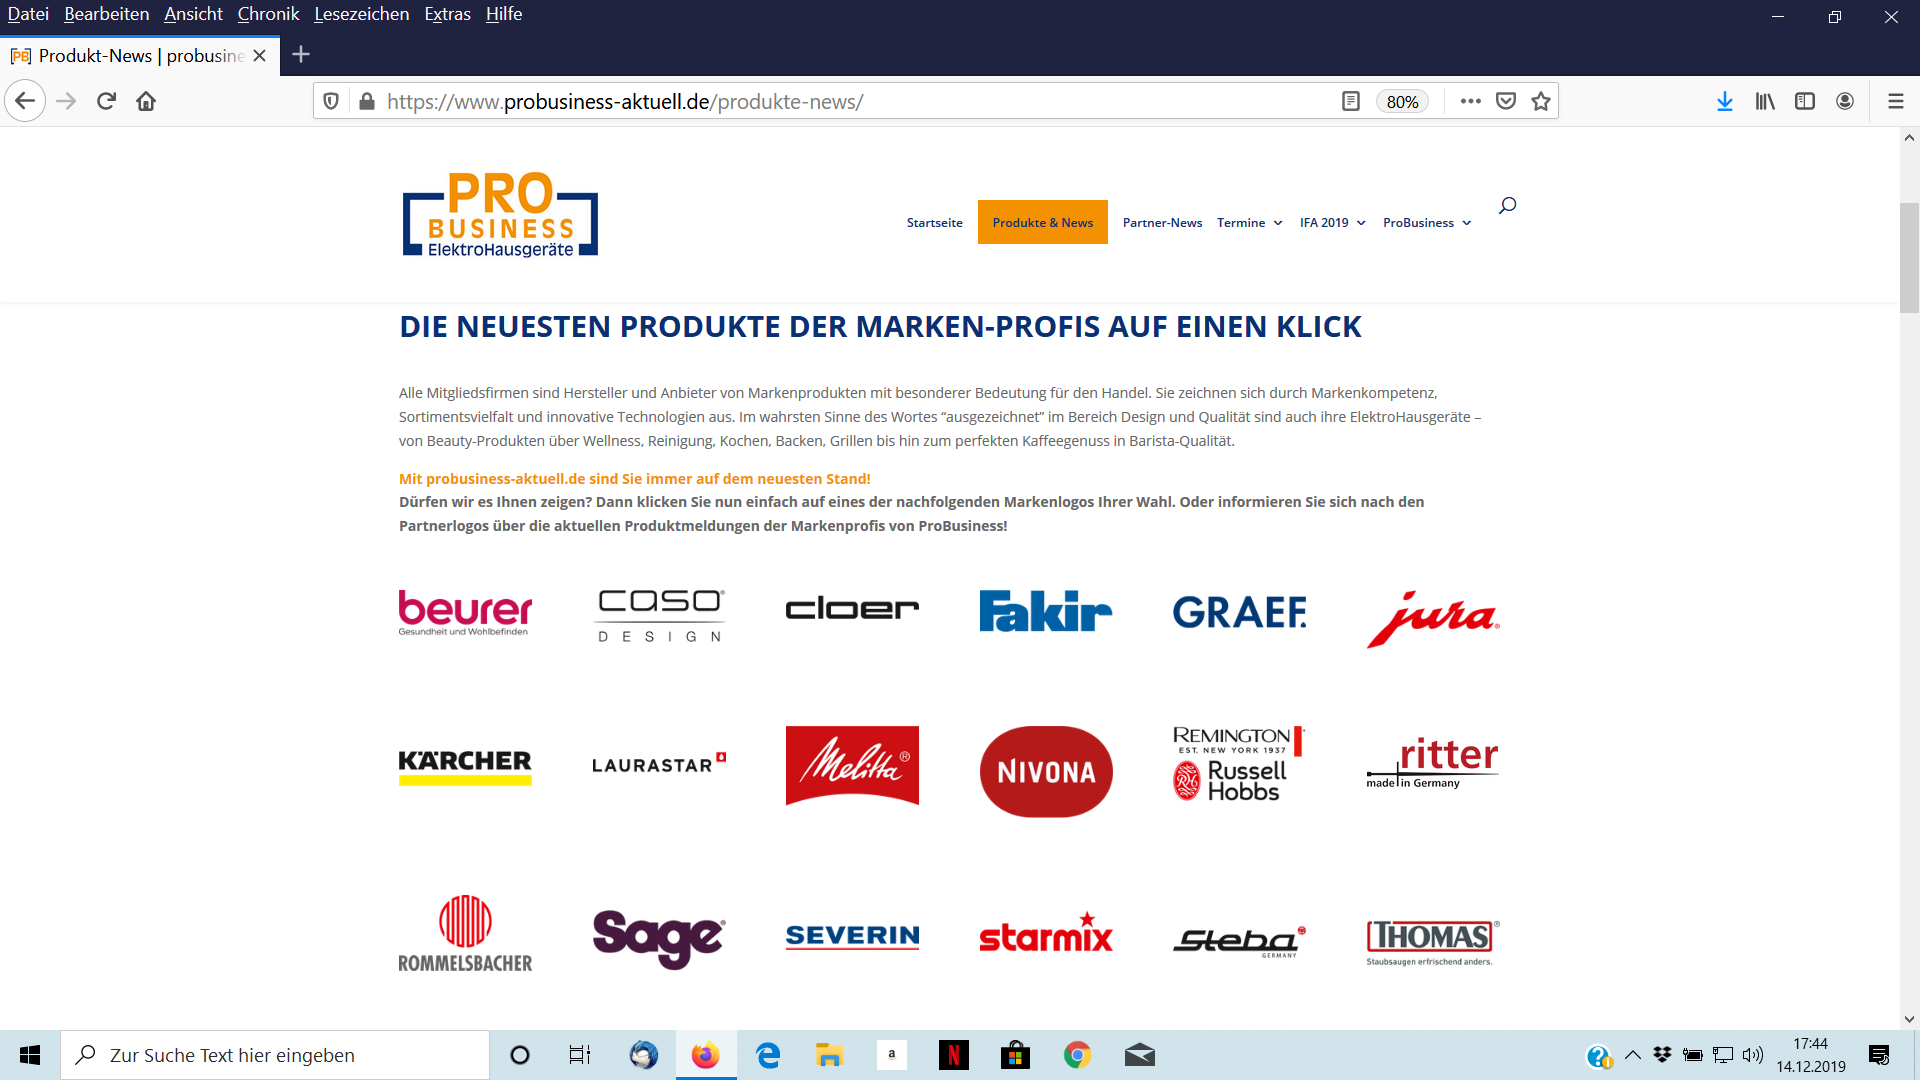Image resolution: width=1920 pixels, height=1080 pixels.
Task: Expand the Termine dropdown menu
Action: click(1249, 223)
